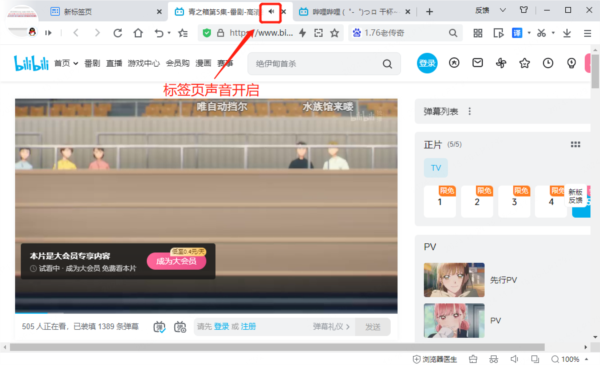Open the 会员购 navigation item
This screenshot has height=365, width=600.
(x=178, y=64)
